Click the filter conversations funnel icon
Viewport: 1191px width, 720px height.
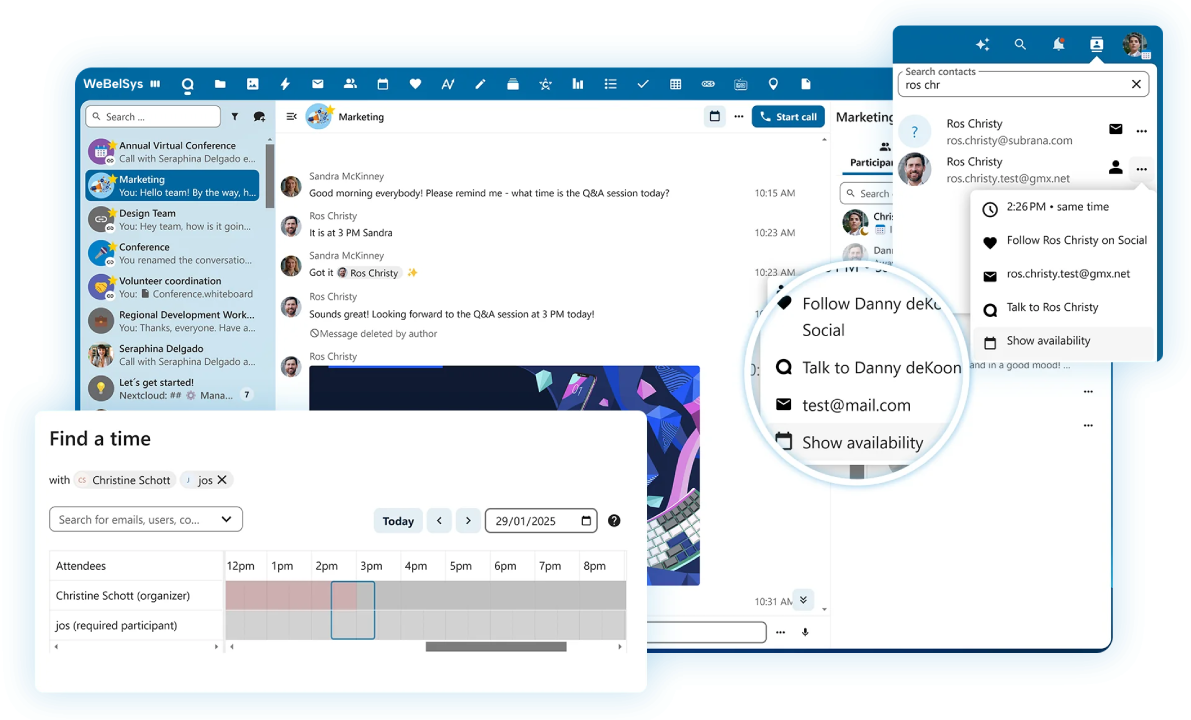point(235,117)
